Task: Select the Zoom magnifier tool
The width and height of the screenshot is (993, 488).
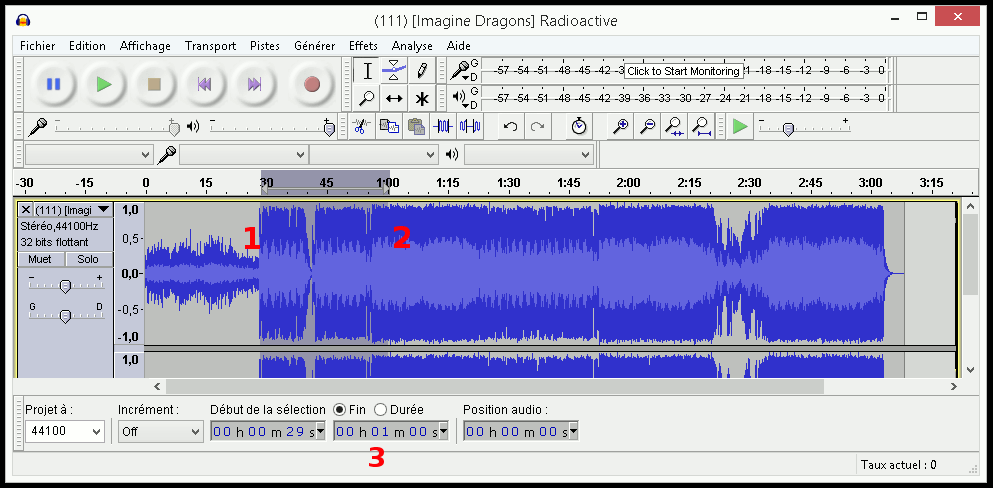Action: (367, 98)
